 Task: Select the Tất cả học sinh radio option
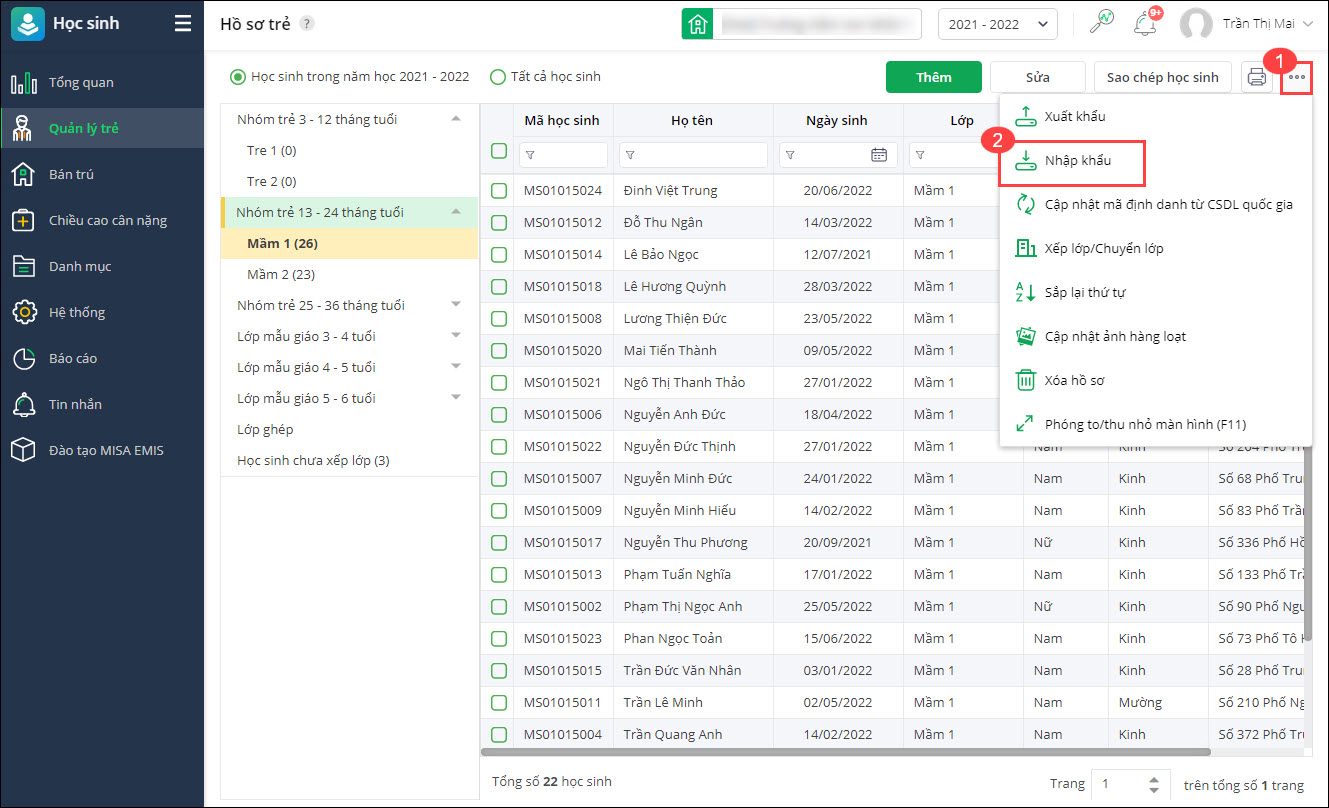pos(498,77)
